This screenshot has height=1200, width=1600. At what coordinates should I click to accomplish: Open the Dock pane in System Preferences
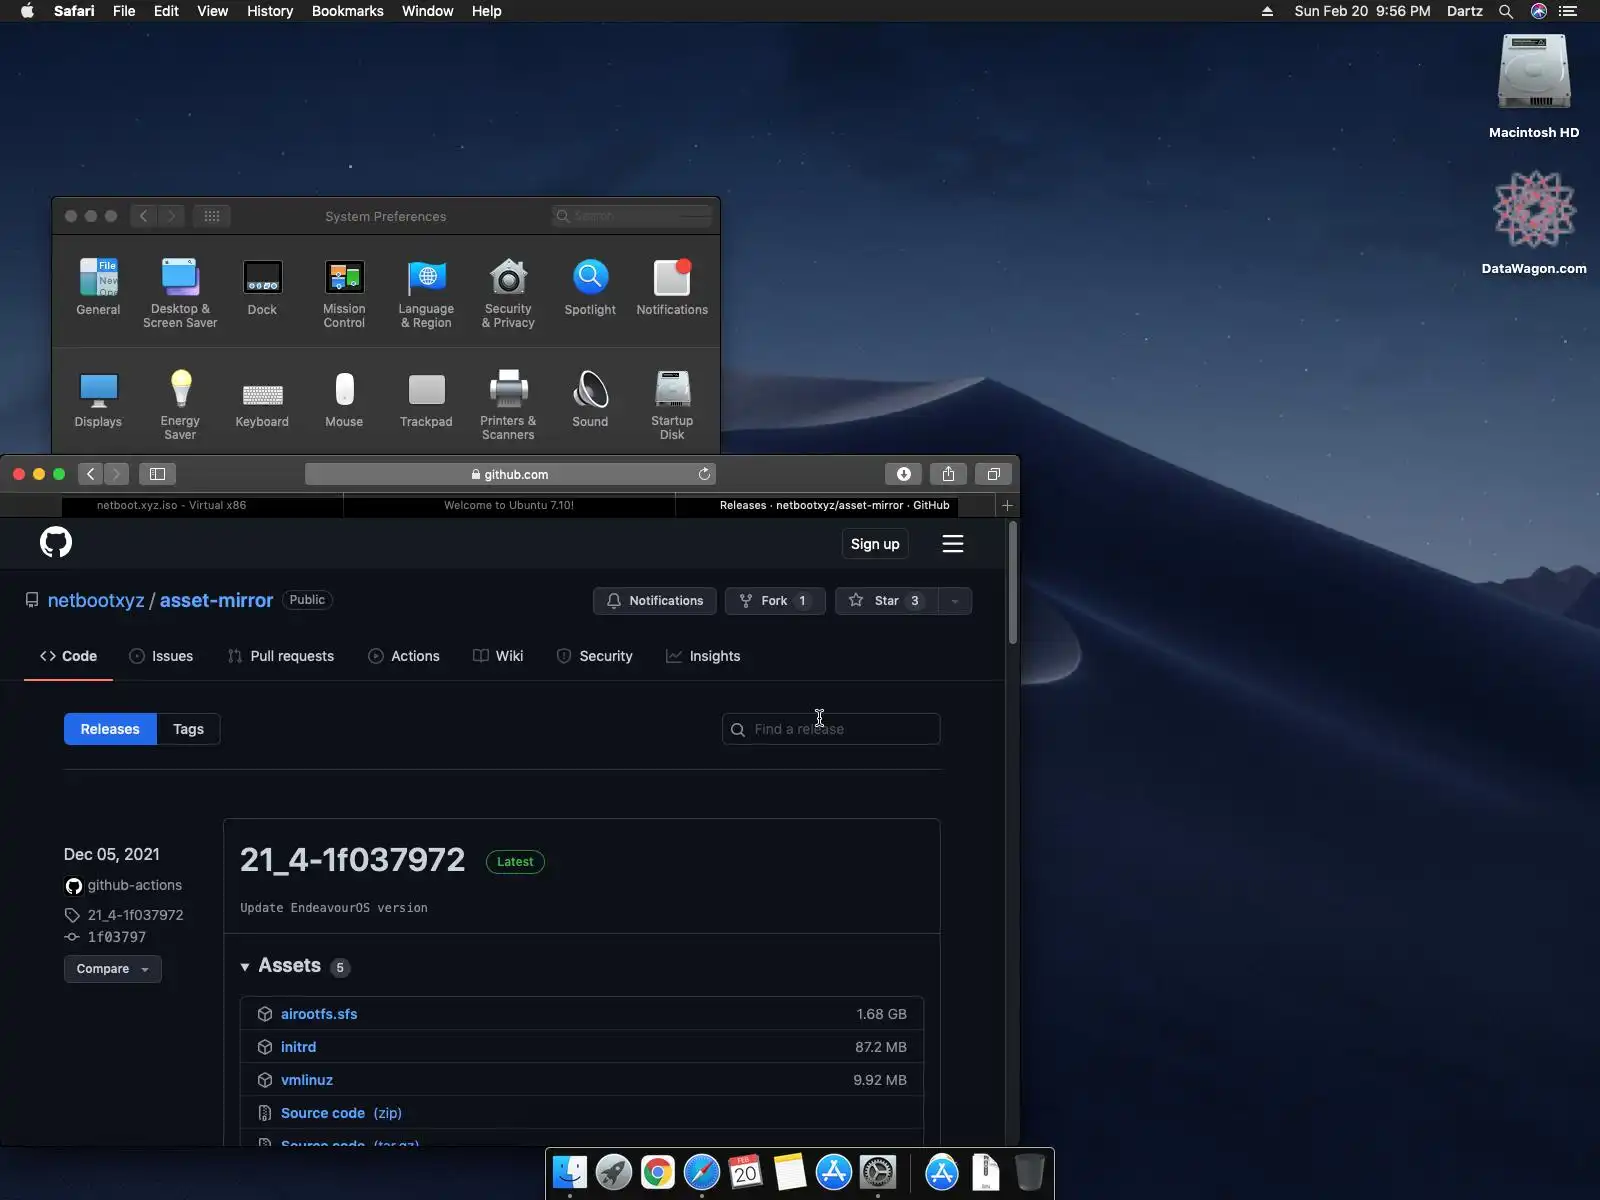tap(262, 287)
